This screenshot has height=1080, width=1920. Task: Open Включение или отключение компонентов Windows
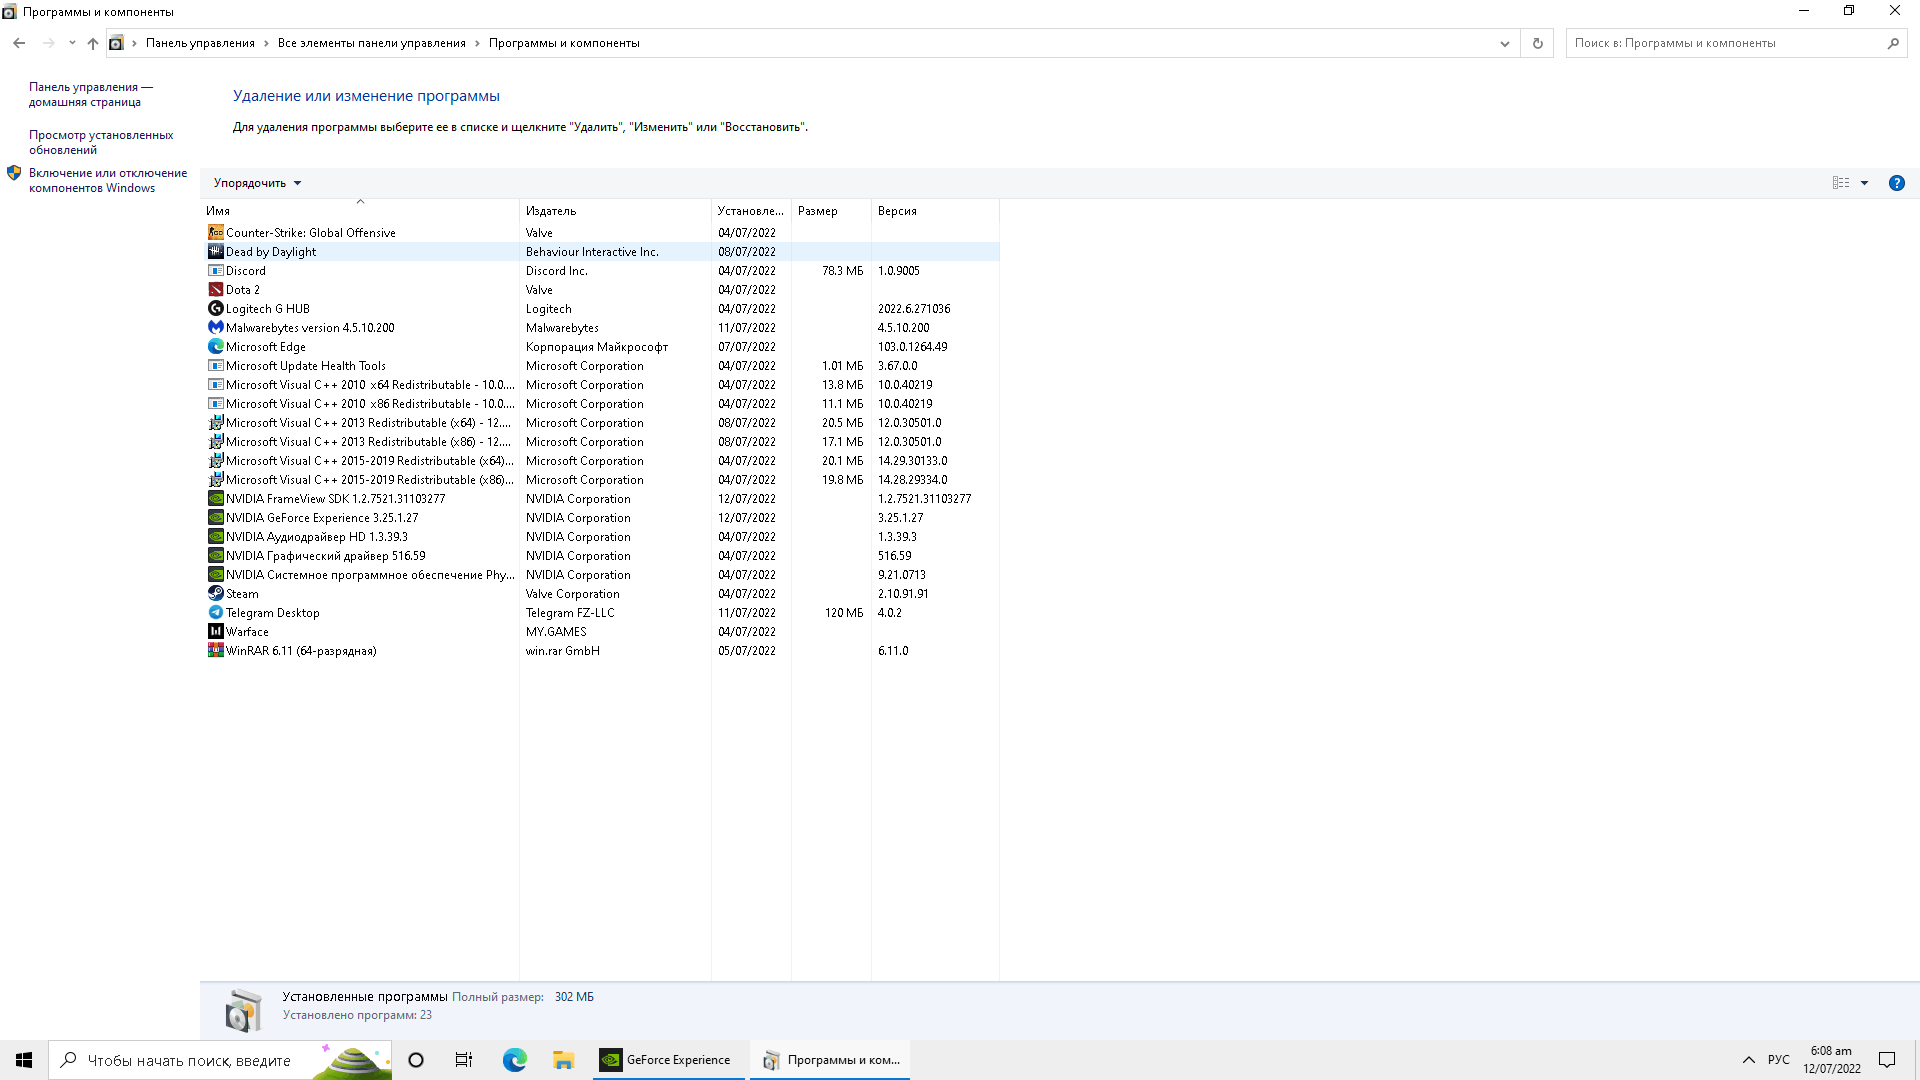click(108, 180)
